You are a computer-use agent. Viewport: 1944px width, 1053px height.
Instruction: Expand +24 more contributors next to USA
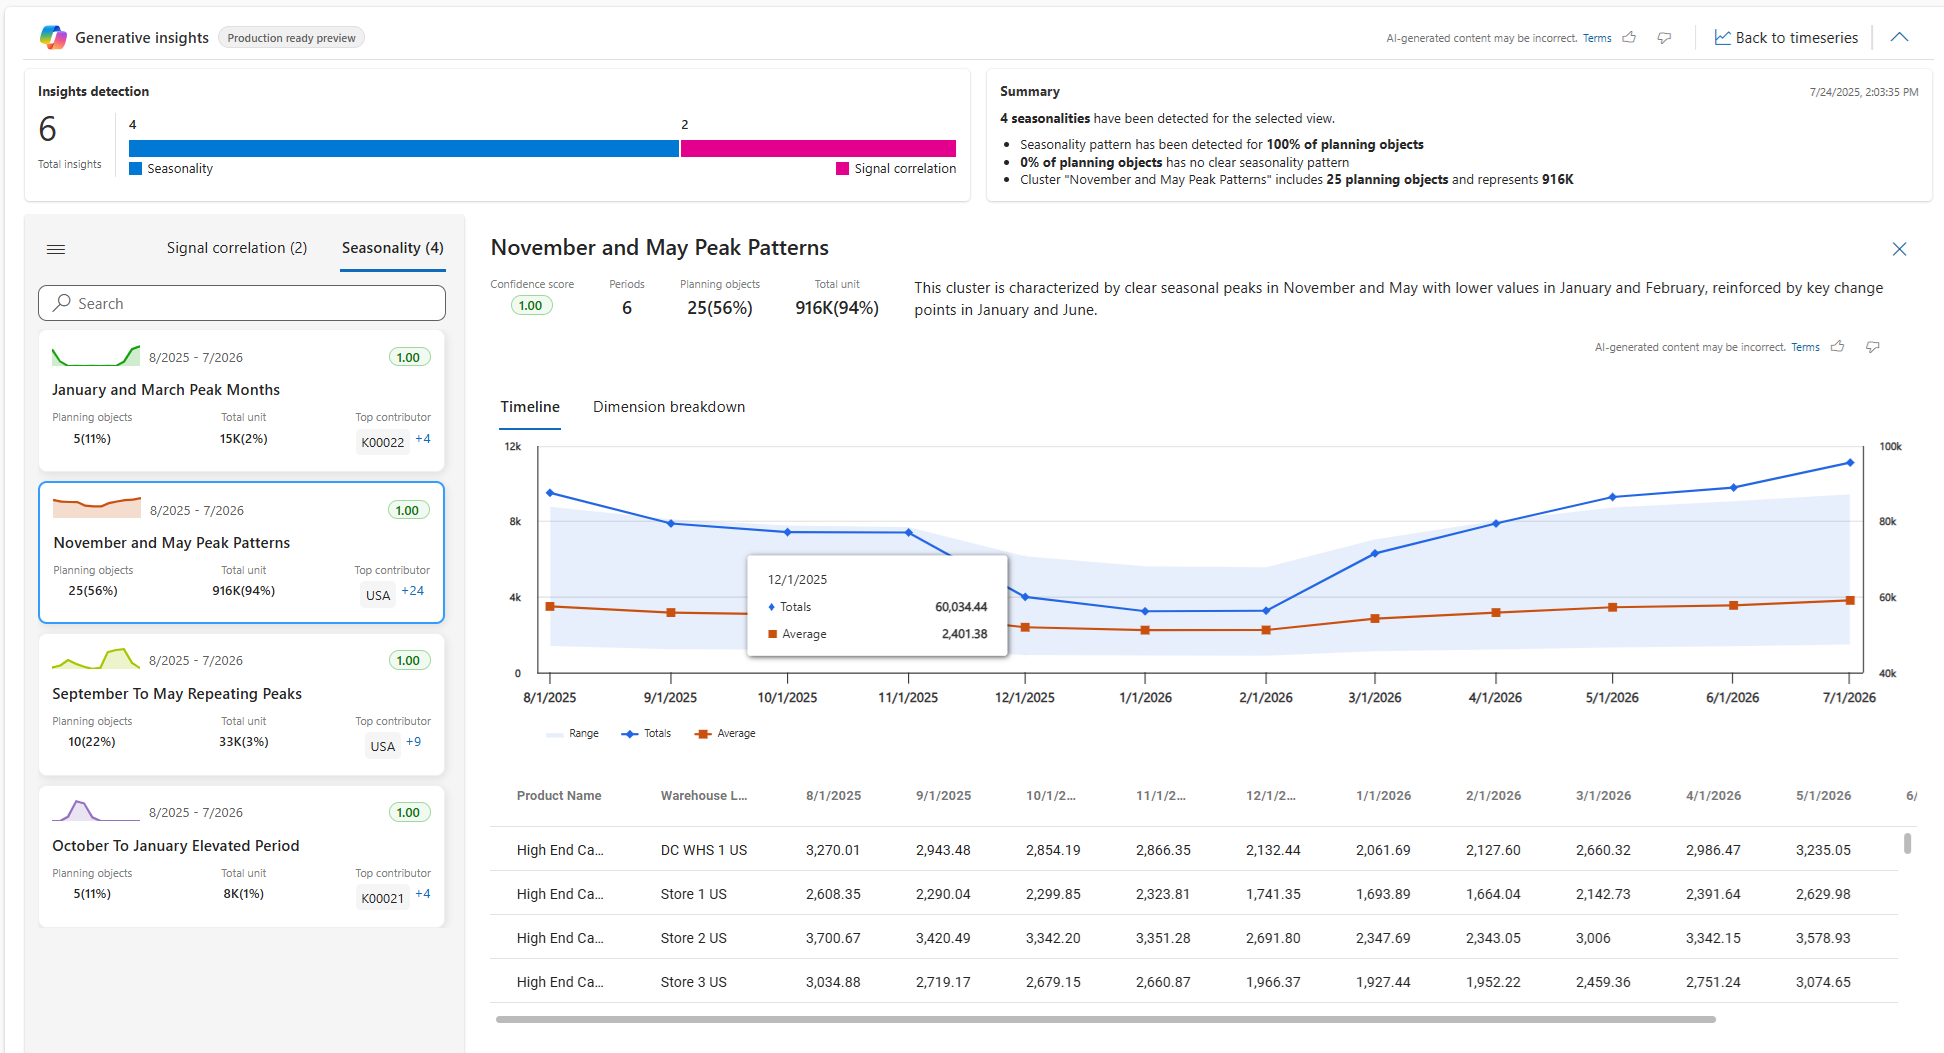412,591
